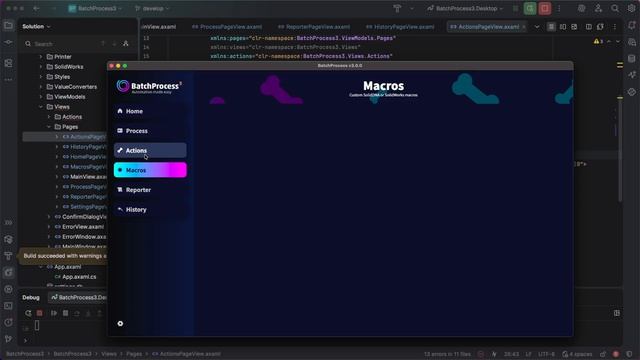The height and width of the screenshot is (360, 640).
Task: Click Views in the breadcrumb bar
Action: 109,354
